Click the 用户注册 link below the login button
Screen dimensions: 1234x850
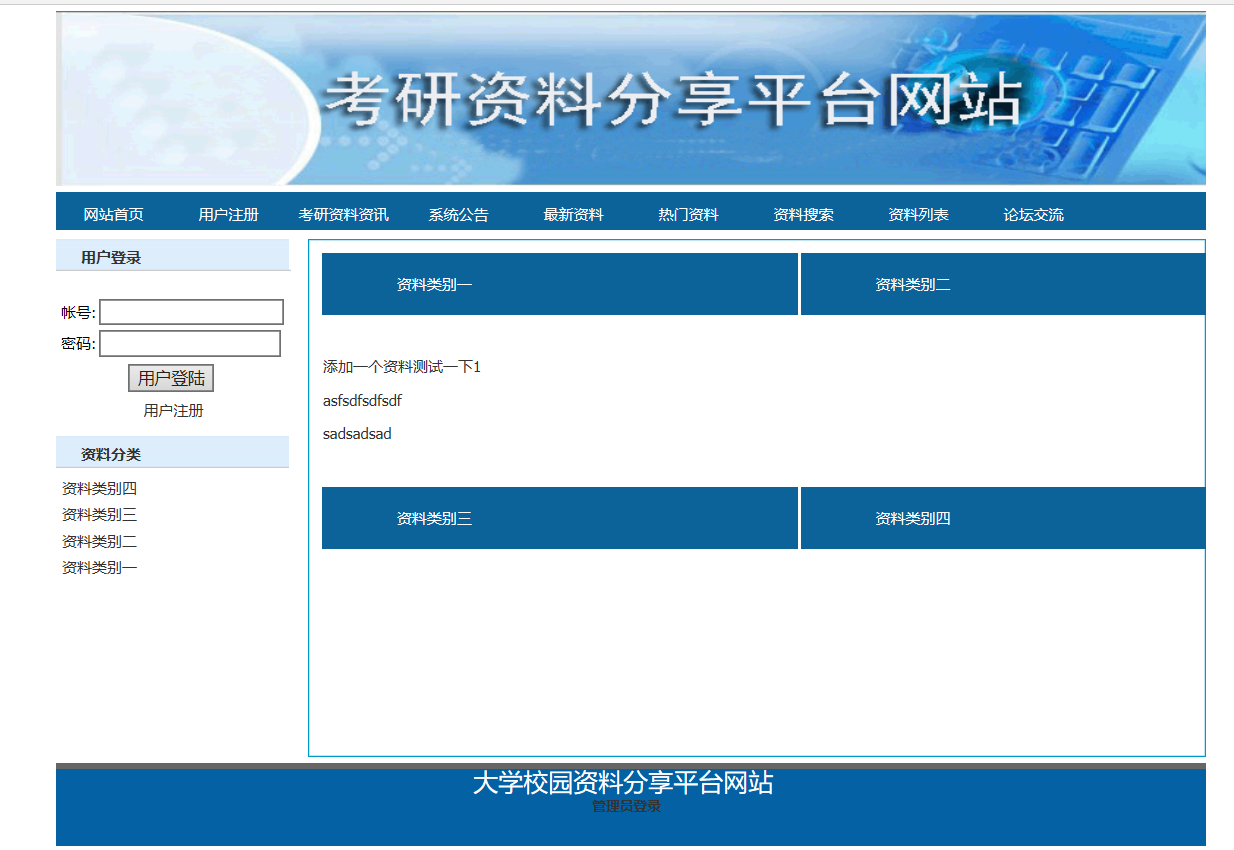[173, 411]
